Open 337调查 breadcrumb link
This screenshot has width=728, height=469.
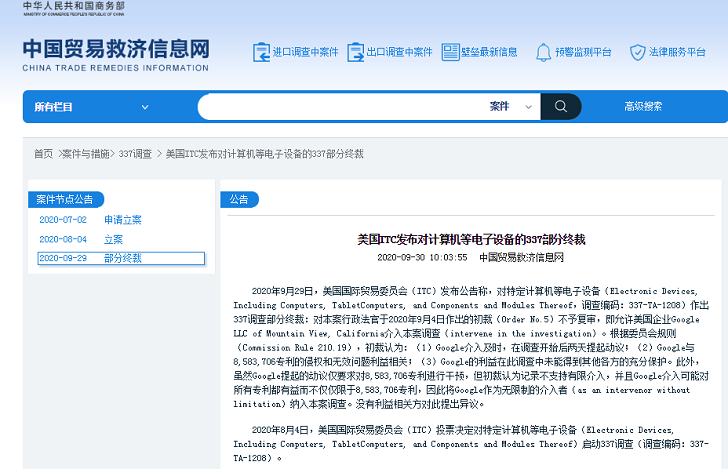point(135,154)
